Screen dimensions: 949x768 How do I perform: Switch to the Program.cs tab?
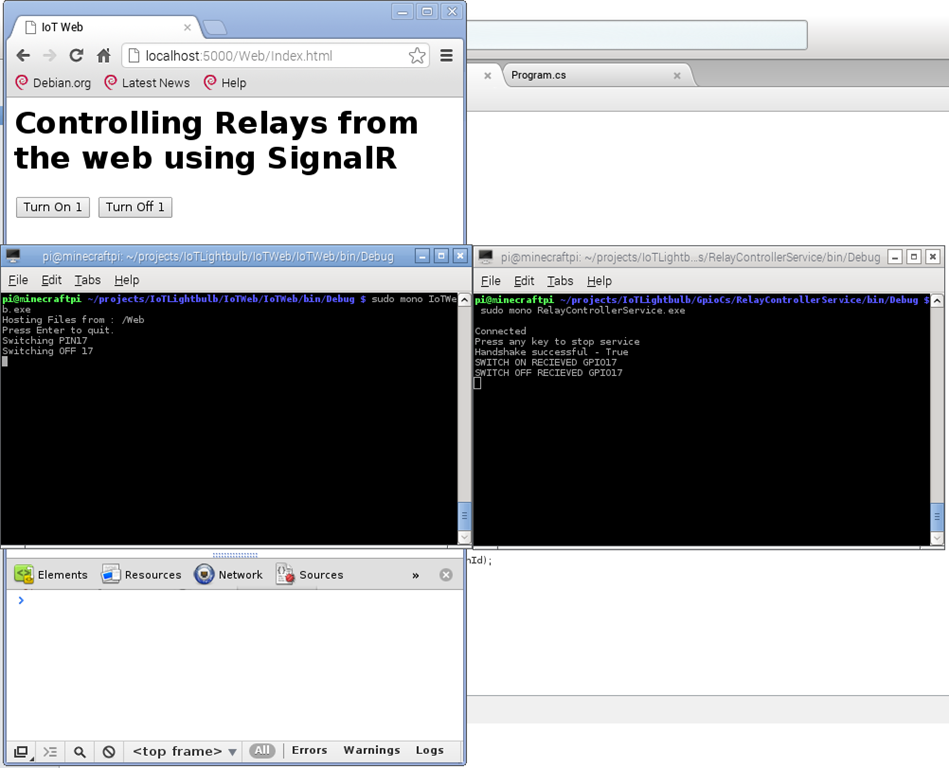[539, 75]
